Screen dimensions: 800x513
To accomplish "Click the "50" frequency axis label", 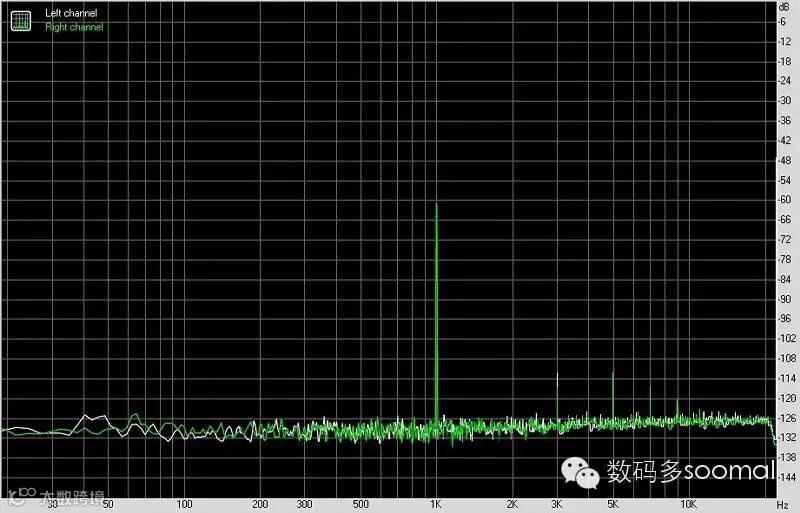I will (x=108, y=504).
